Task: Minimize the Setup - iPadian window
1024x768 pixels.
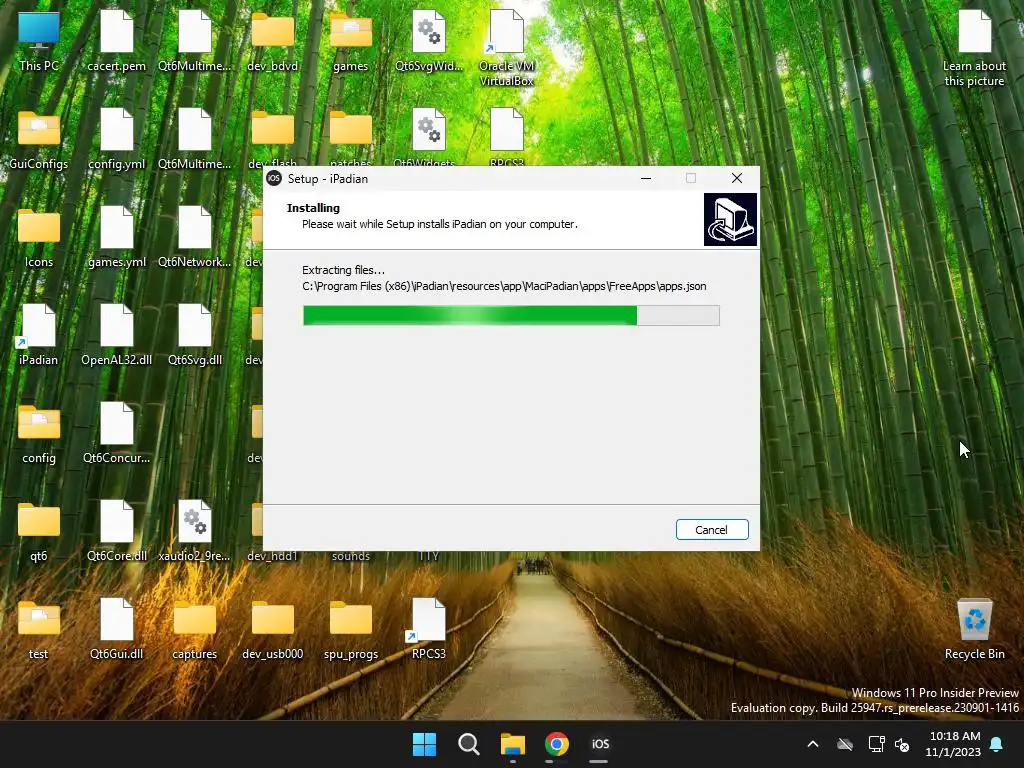Action: [646, 178]
